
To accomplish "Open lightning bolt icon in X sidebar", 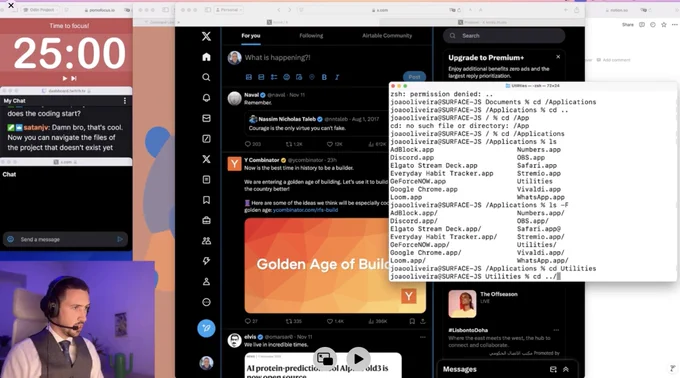I will pos(206,261).
